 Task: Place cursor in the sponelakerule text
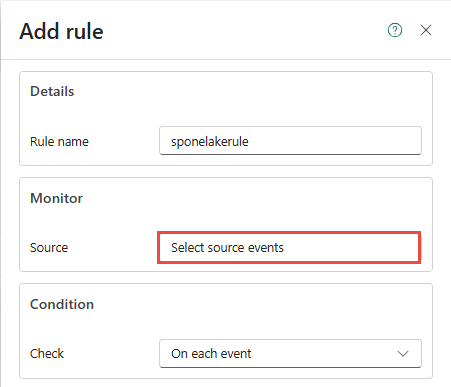click(210, 142)
